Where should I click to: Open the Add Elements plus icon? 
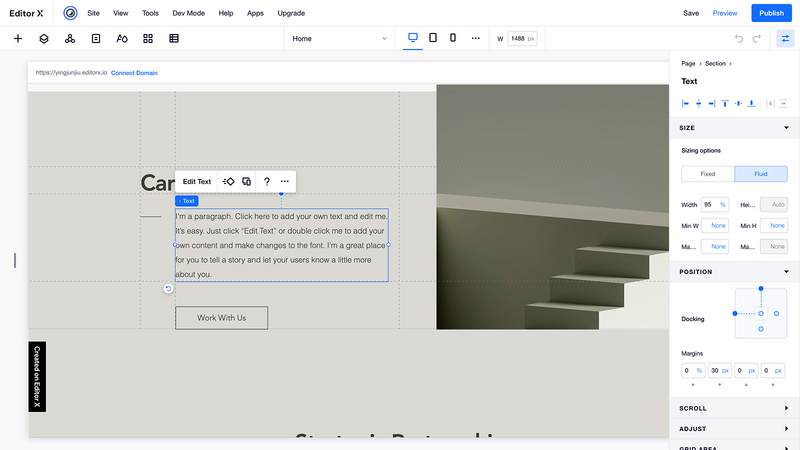(18, 38)
